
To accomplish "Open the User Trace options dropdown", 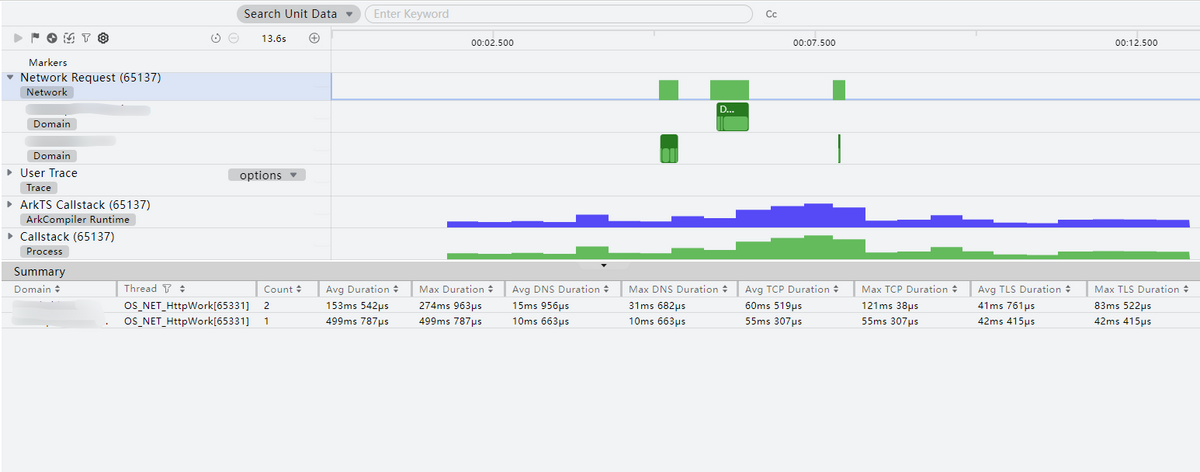I will tap(266, 175).
